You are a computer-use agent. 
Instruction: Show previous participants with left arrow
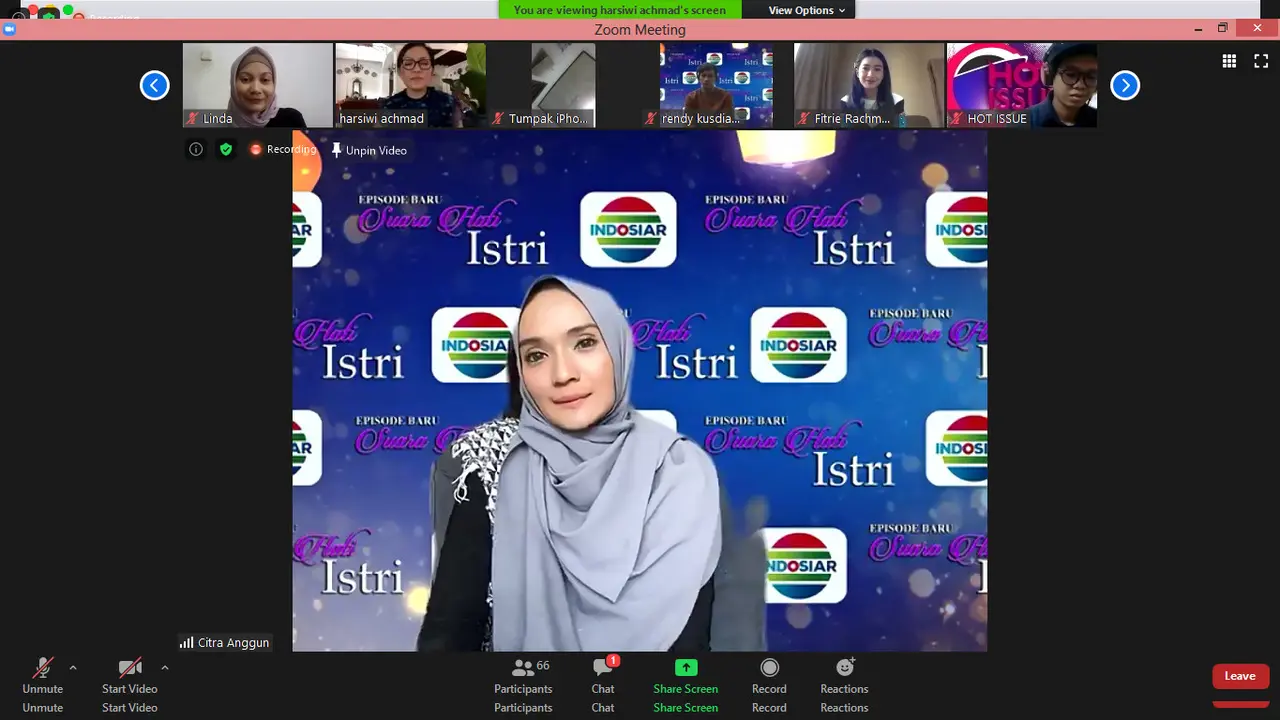tap(154, 85)
